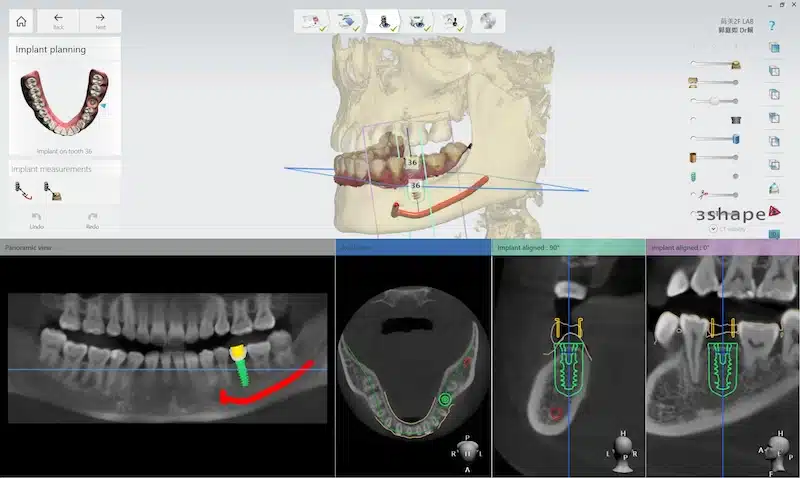The image size is (800, 478).
Task: Select the implant-to-crown measurement tool
Action: 53,191
